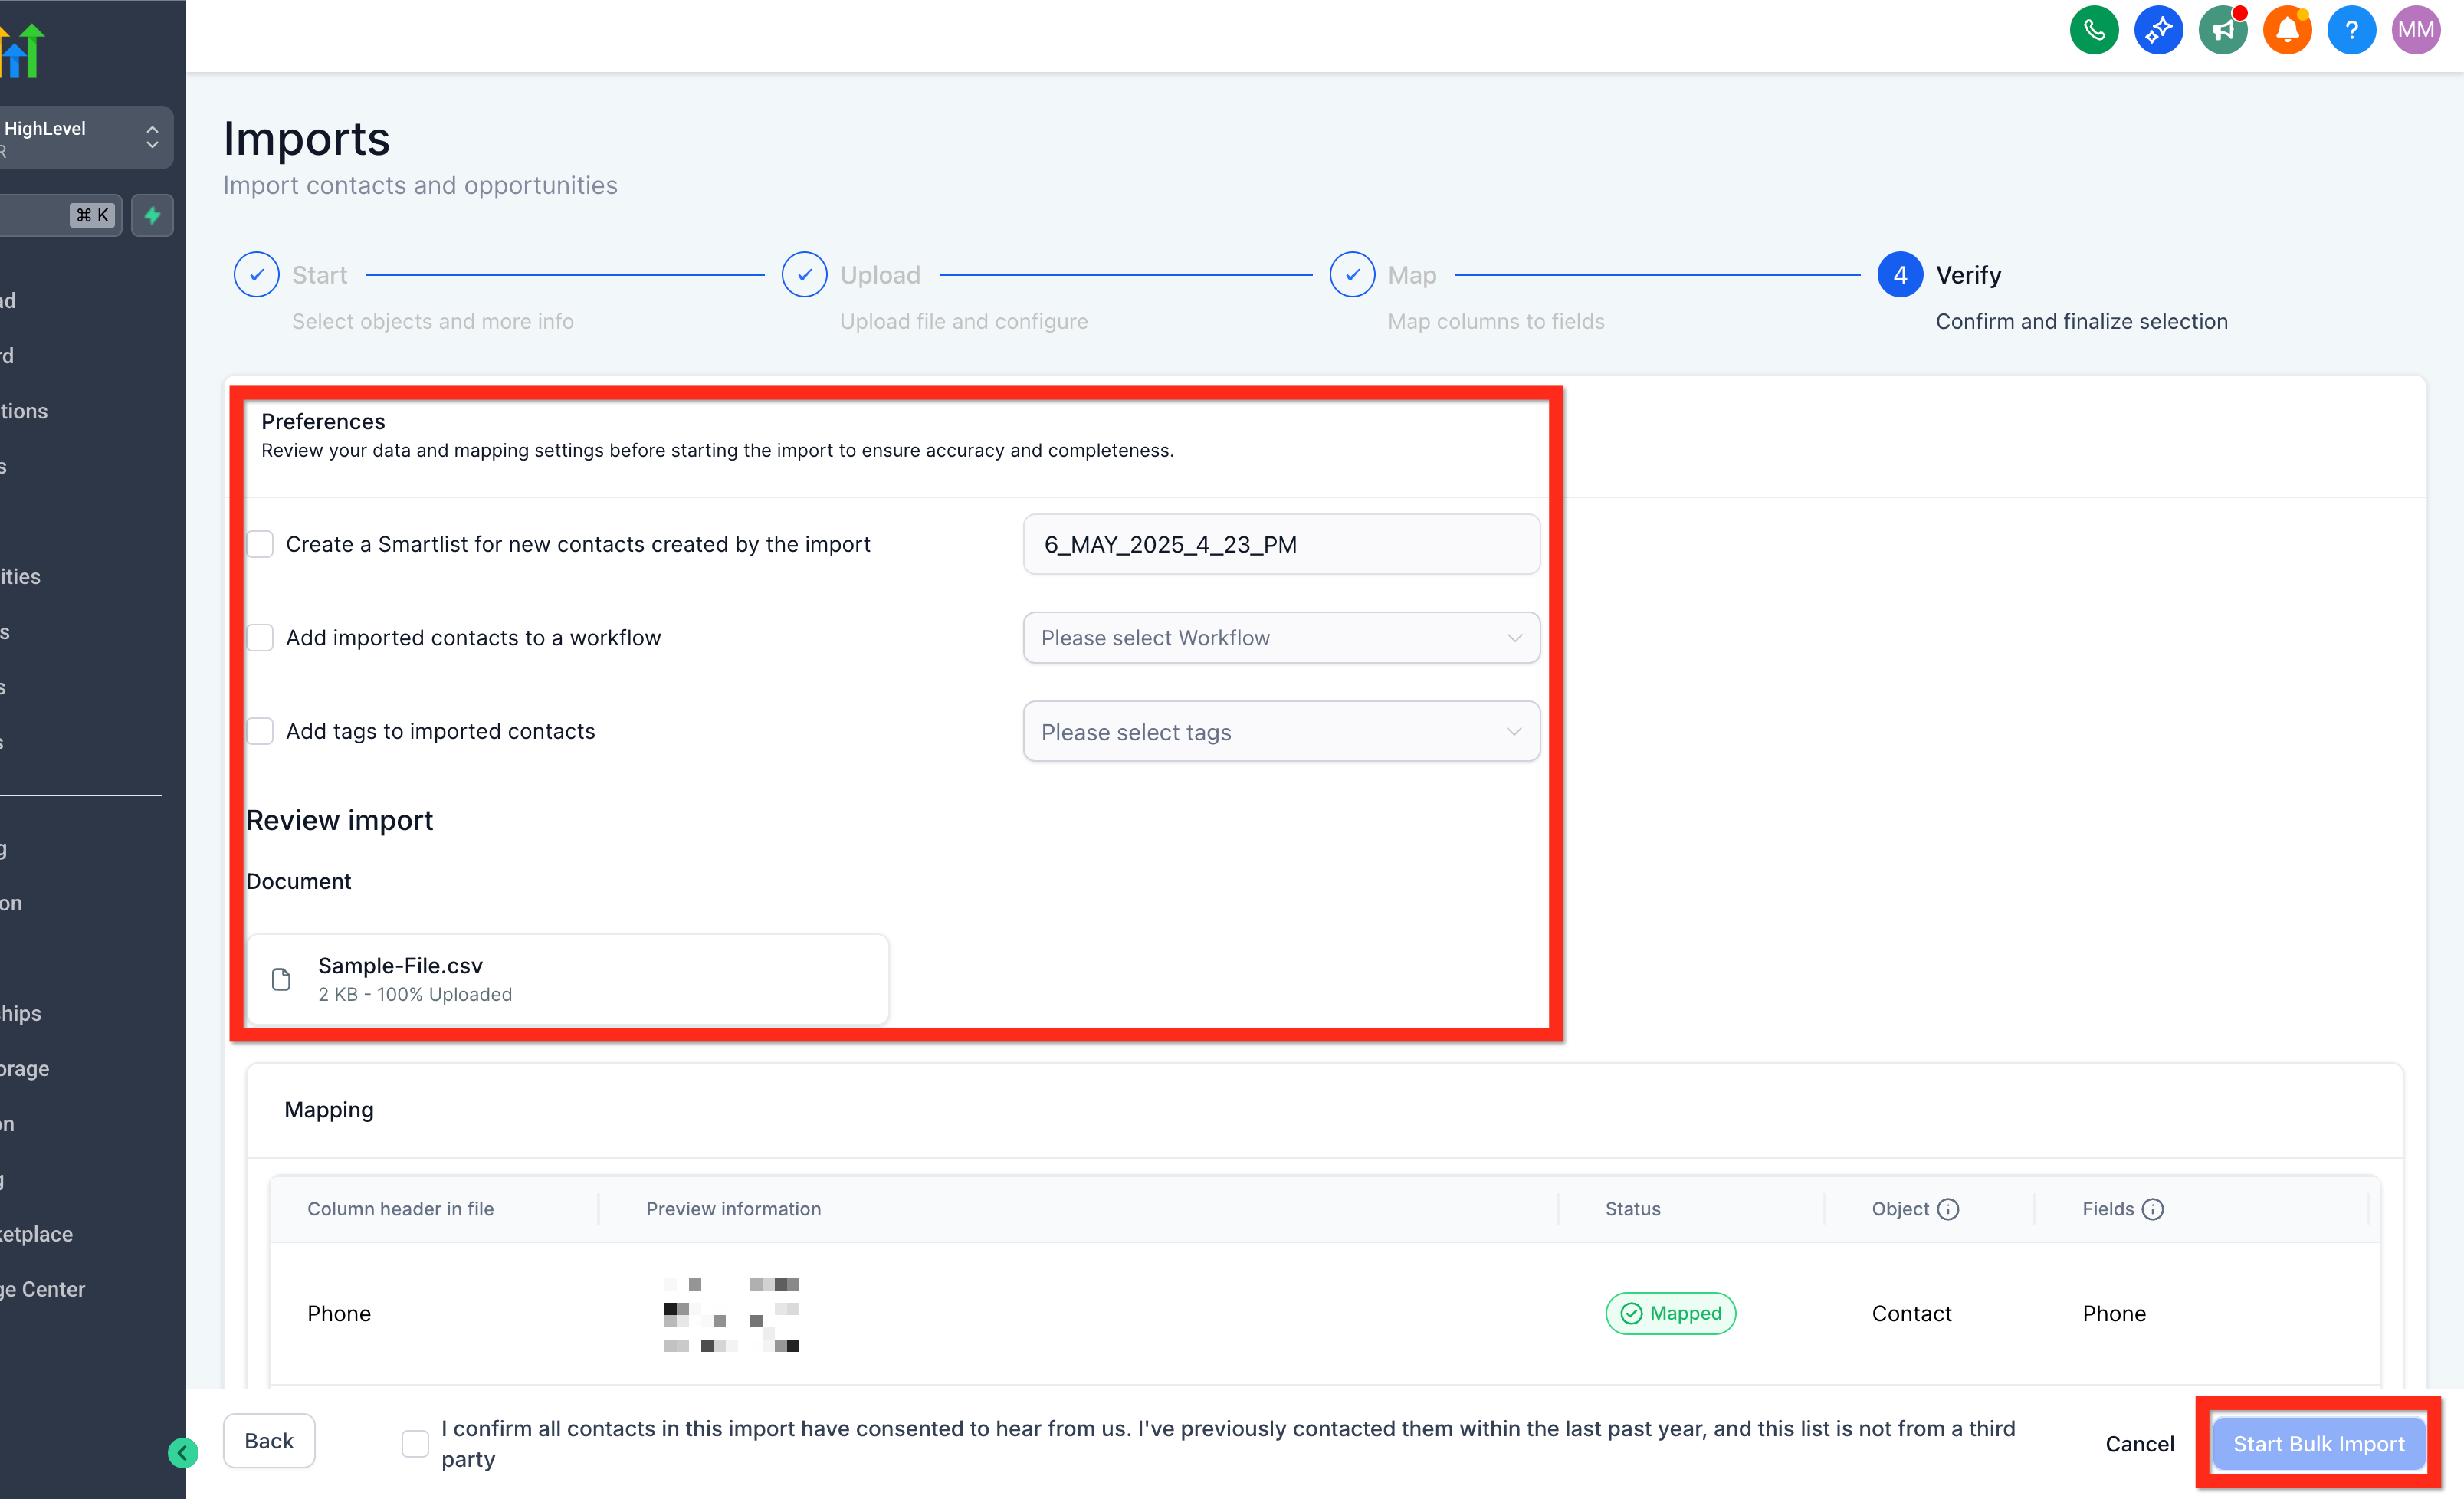Open the megaphone announcements icon

tap(2223, 30)
